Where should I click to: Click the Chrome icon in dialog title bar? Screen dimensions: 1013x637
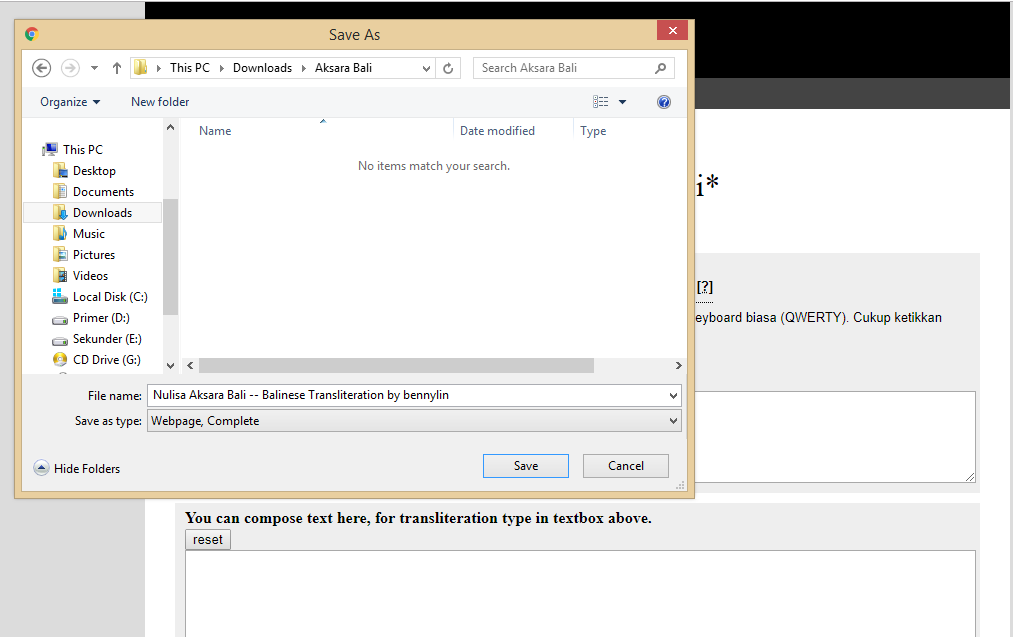32,34
